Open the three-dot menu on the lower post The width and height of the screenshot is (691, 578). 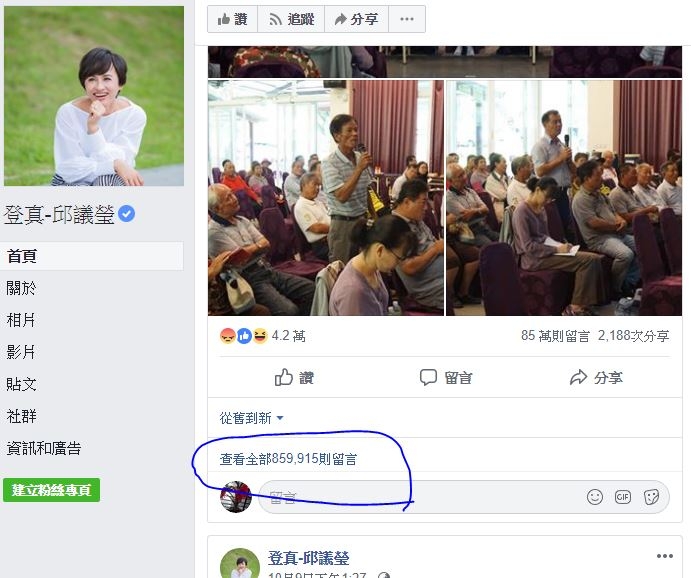click(665, 556)
